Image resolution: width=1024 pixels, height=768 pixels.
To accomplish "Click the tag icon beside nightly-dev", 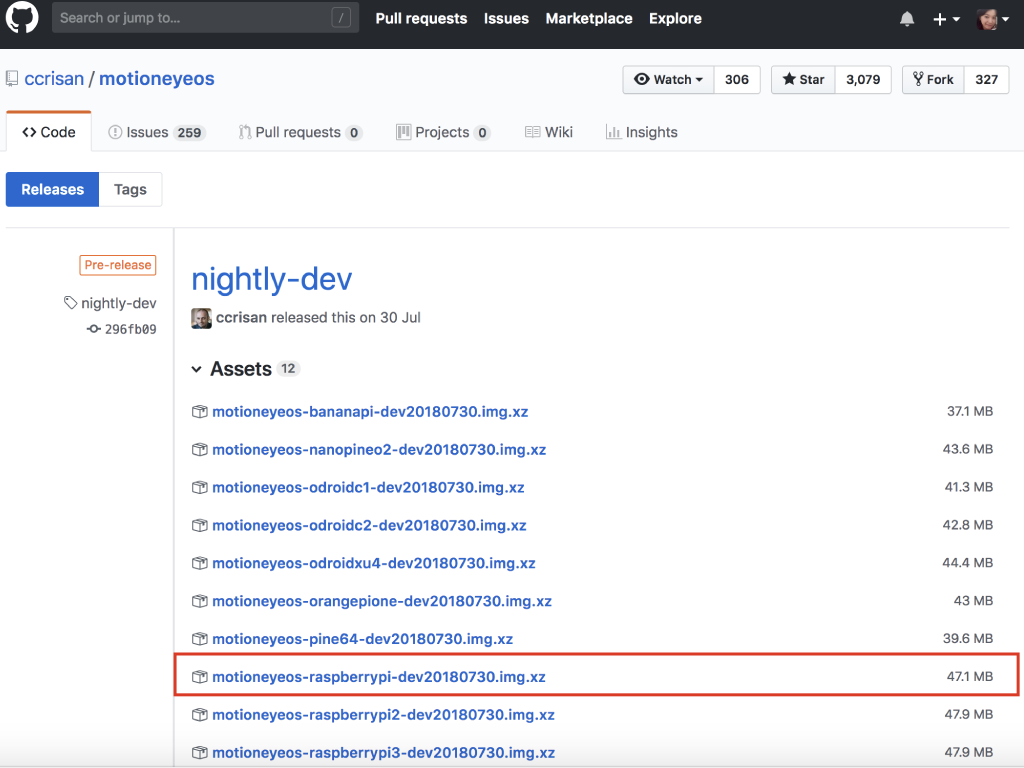I will (71, 303).
